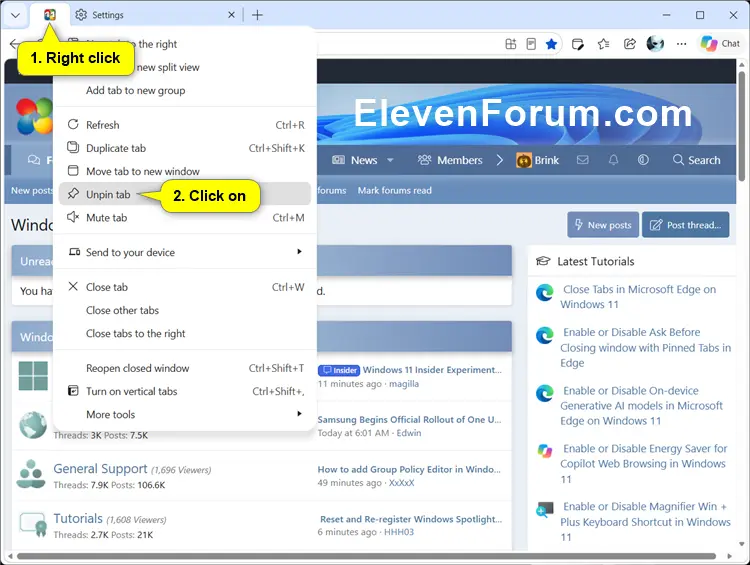Viewport: 750px width, 565px height.
Task: Click the vertical page scrollbar
Action: [x=741, y=125]
